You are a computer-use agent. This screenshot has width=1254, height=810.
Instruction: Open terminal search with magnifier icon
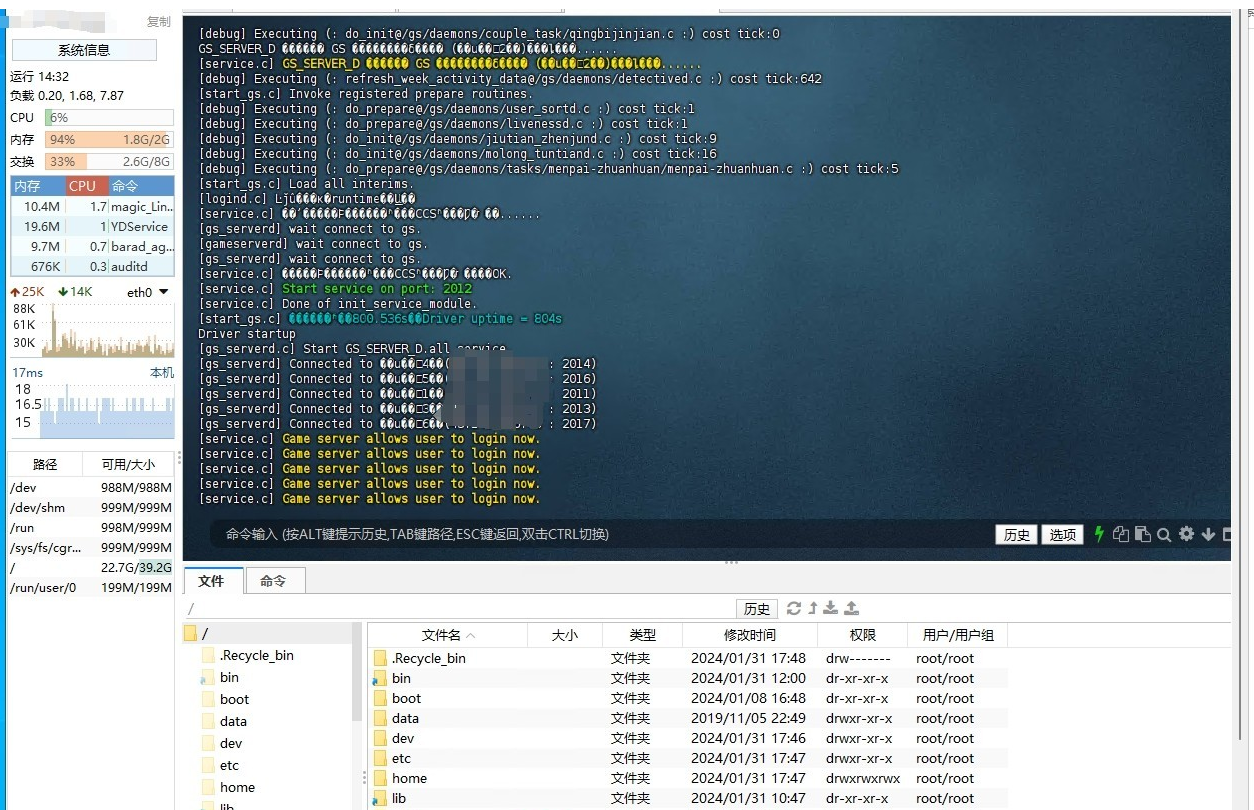coord(1164,534)
